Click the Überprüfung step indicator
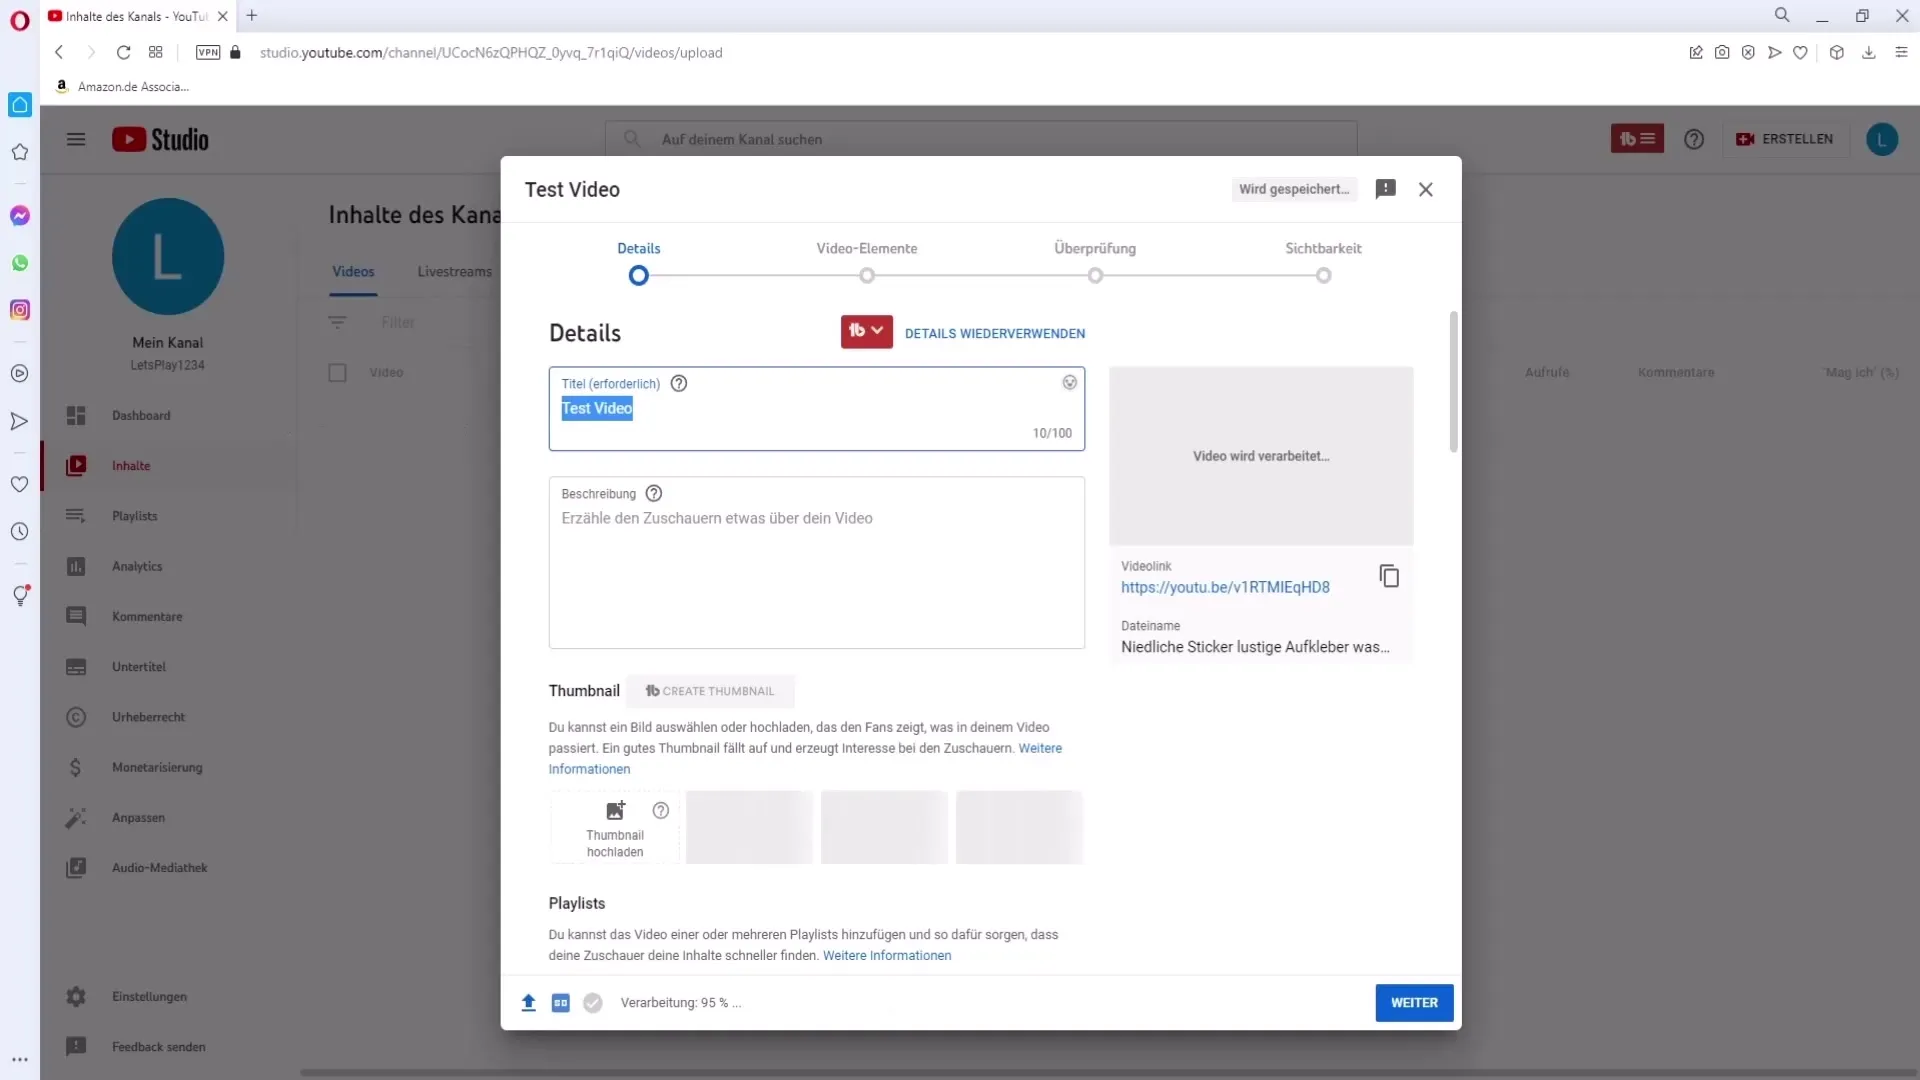 tap(1096, 274)
